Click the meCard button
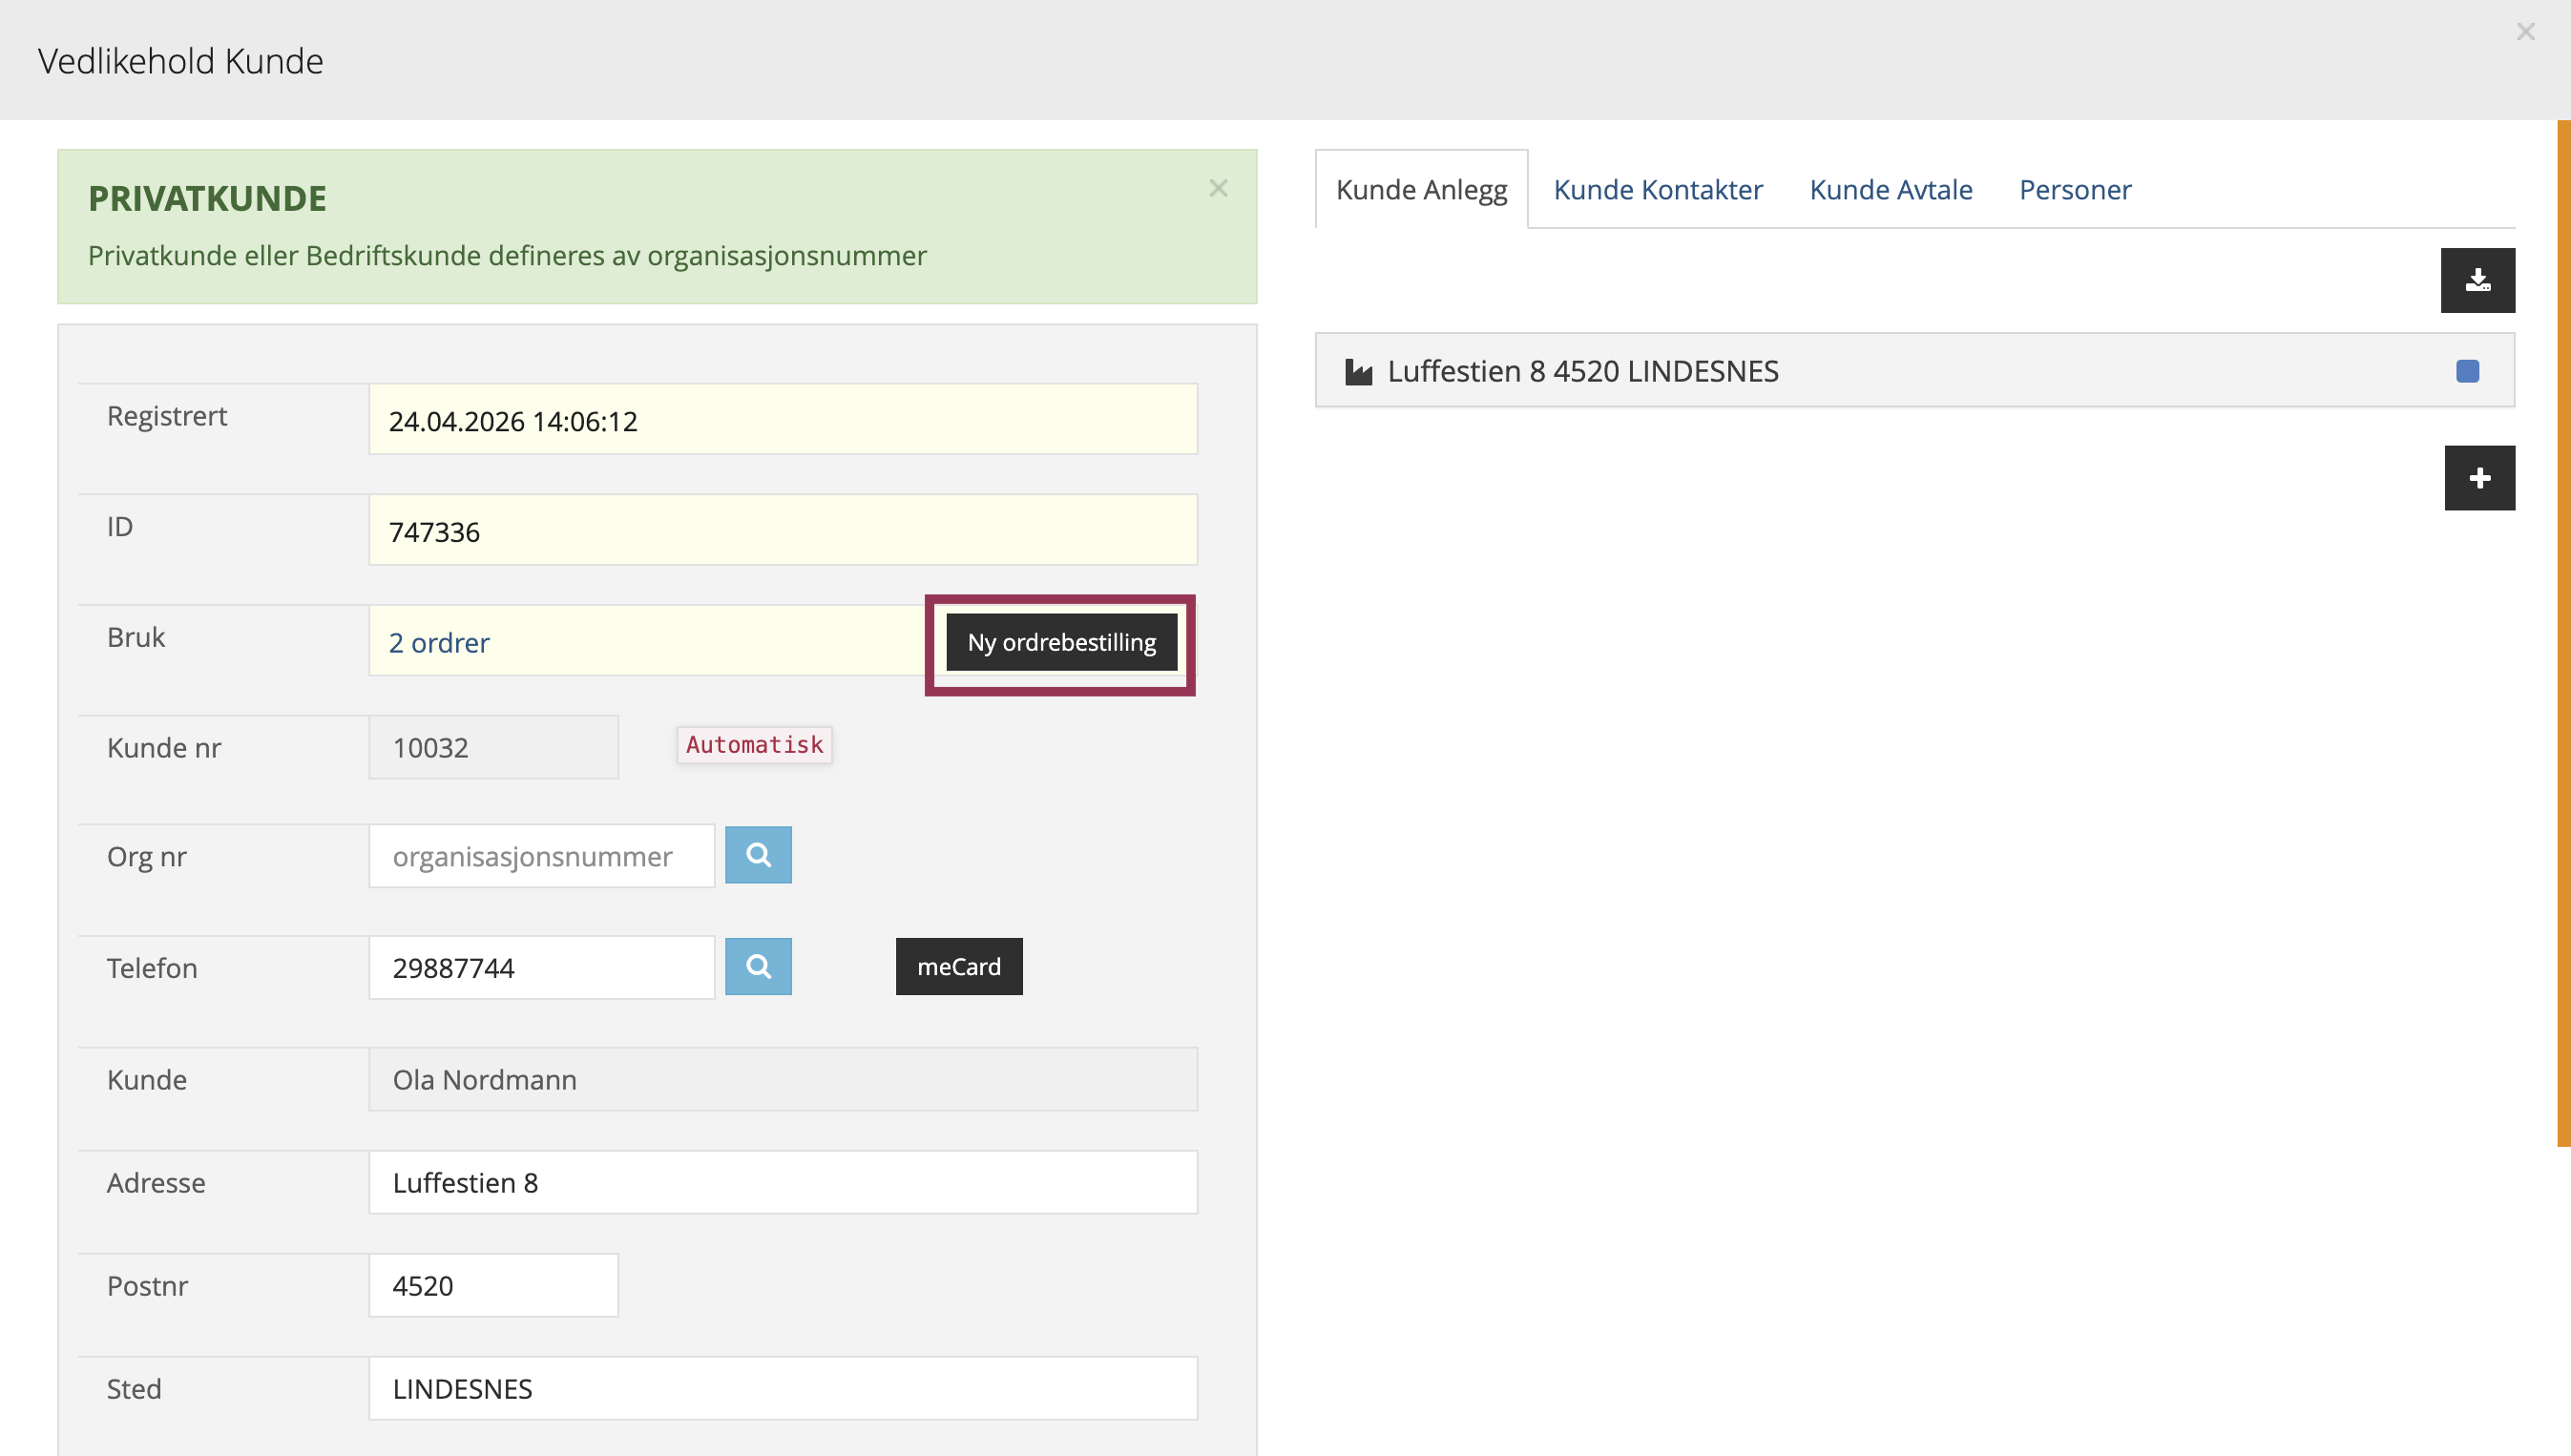The height and width of the screenshot is (1456, 2571). pyautogui.click(x=958, y=966)
